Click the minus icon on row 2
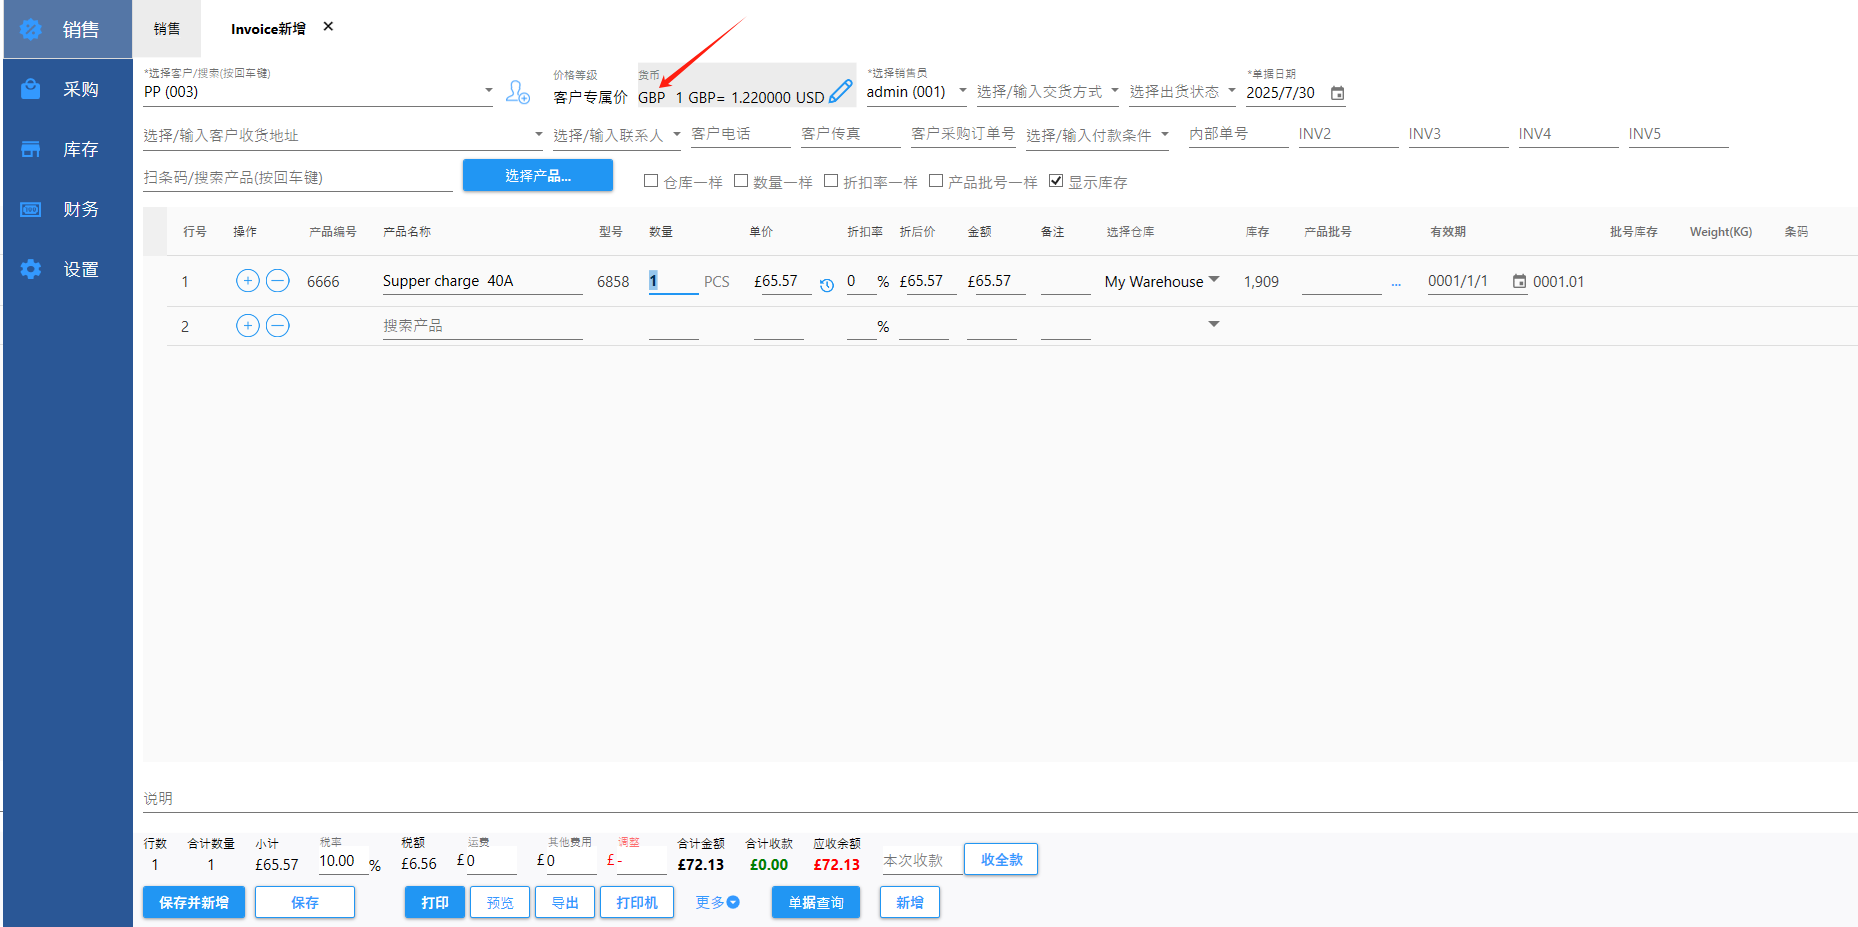This screenshot has height=927, width=1858. click(278, 326)
